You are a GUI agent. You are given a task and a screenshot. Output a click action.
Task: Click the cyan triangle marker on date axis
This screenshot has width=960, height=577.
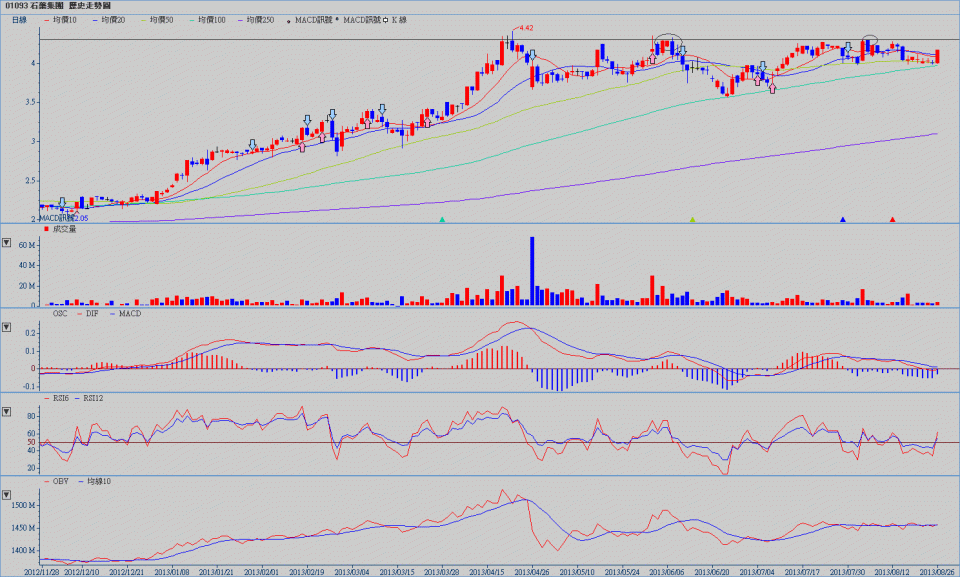click(442, 218)
